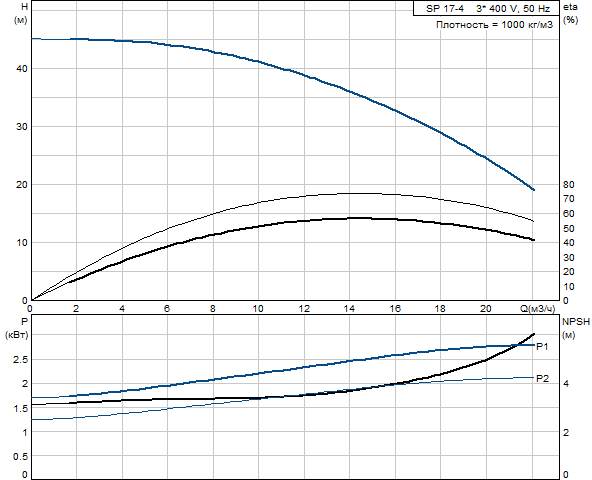Click the endpoint of blue head curve
The height and width of the screenshot is (480, 592).
(533, 190)
